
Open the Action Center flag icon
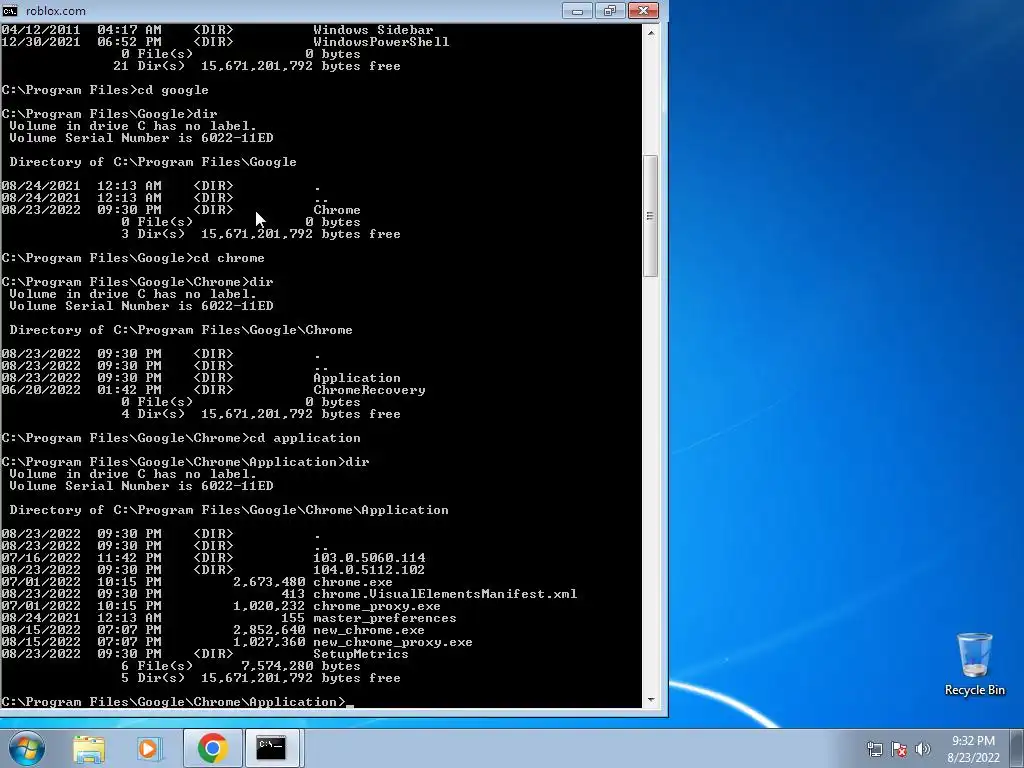click(x=899, y=749)
